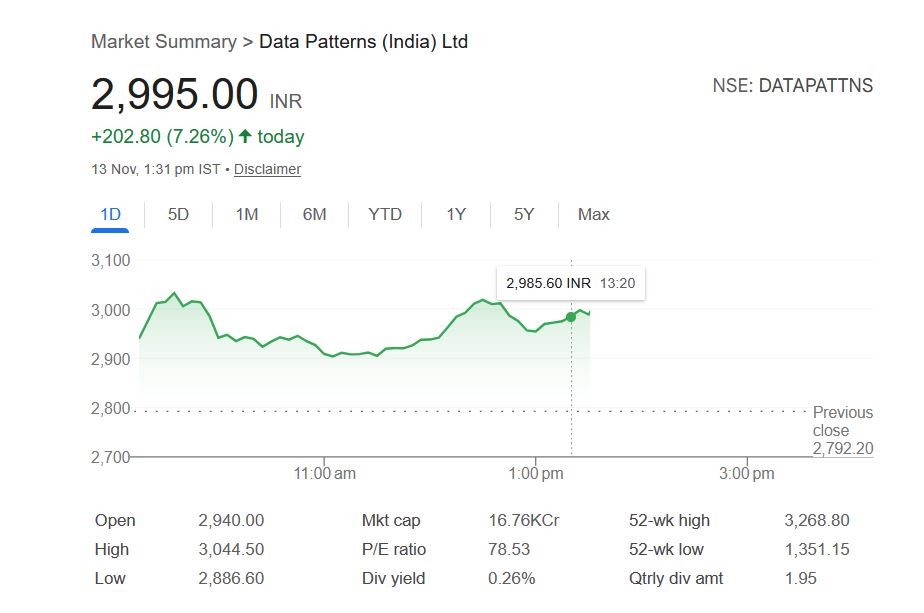Select the 1D time range tab
This screenshot has height=613, width=924.
coord(110,214)
